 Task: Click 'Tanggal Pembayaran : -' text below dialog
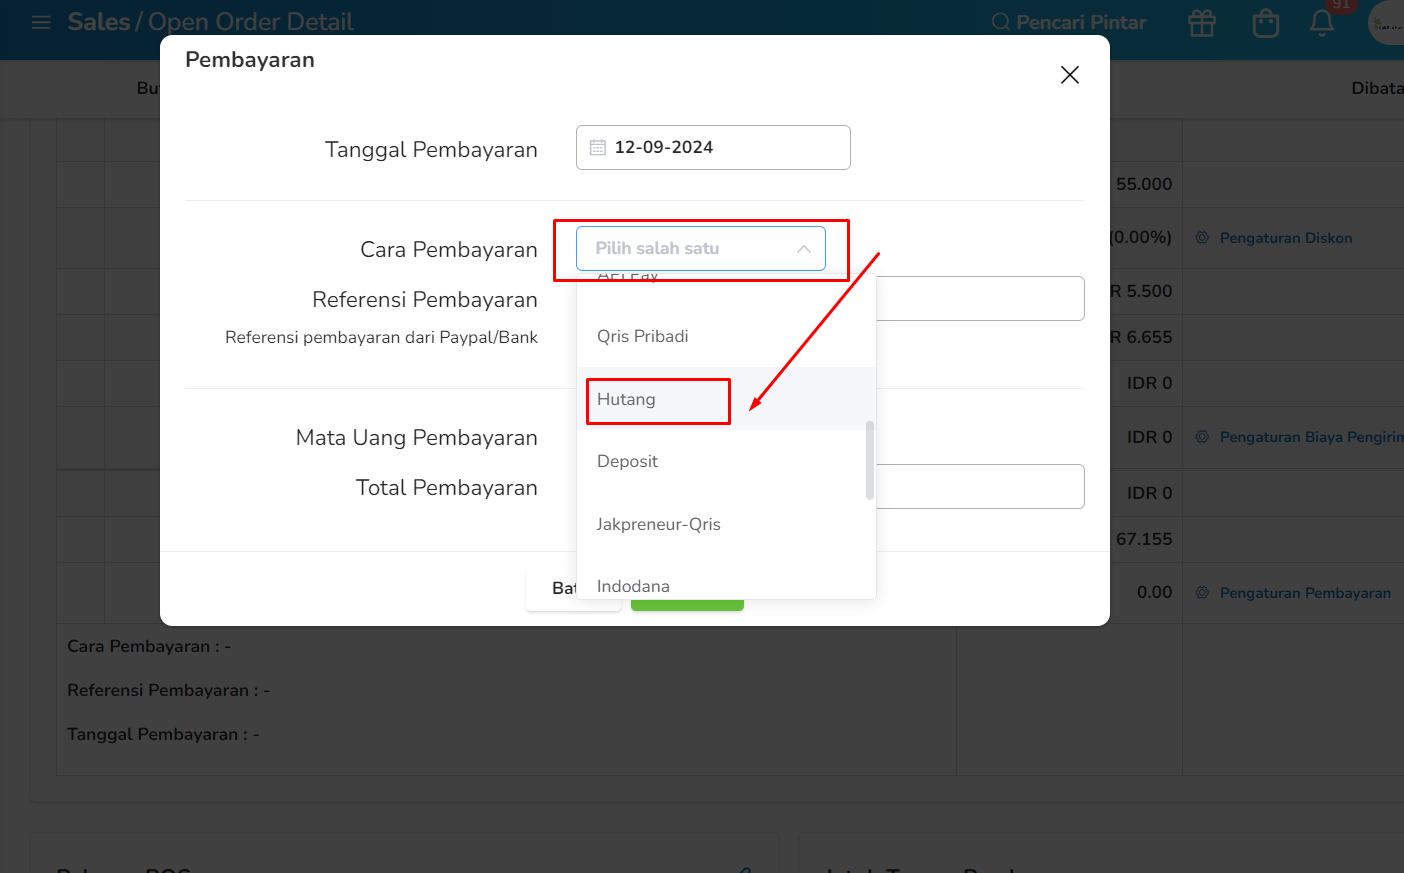click(x=163, y=734)
